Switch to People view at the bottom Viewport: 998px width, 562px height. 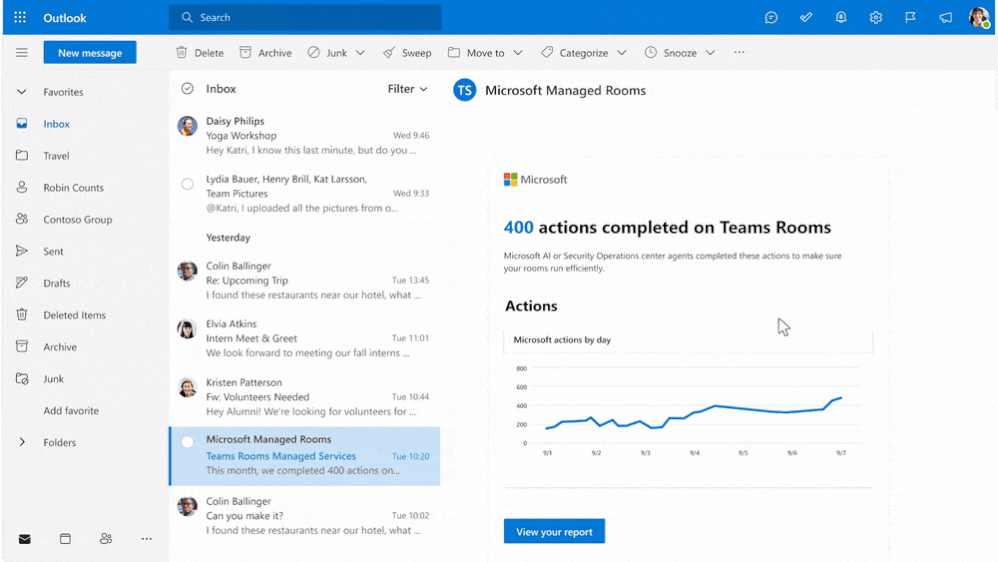pyautogui.click(x=106, y=539)
